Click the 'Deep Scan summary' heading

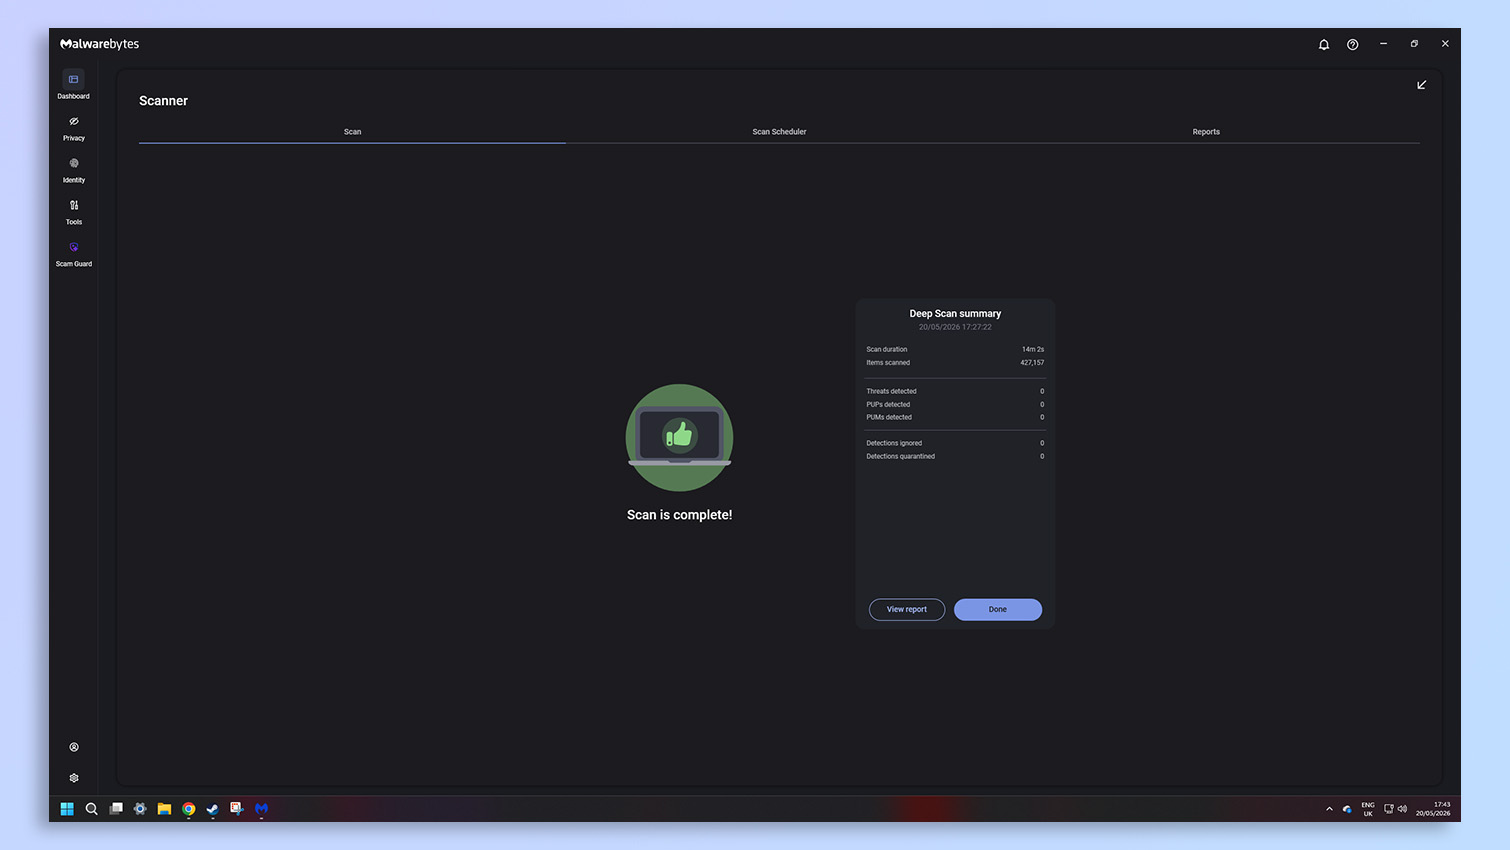(955, 314)
